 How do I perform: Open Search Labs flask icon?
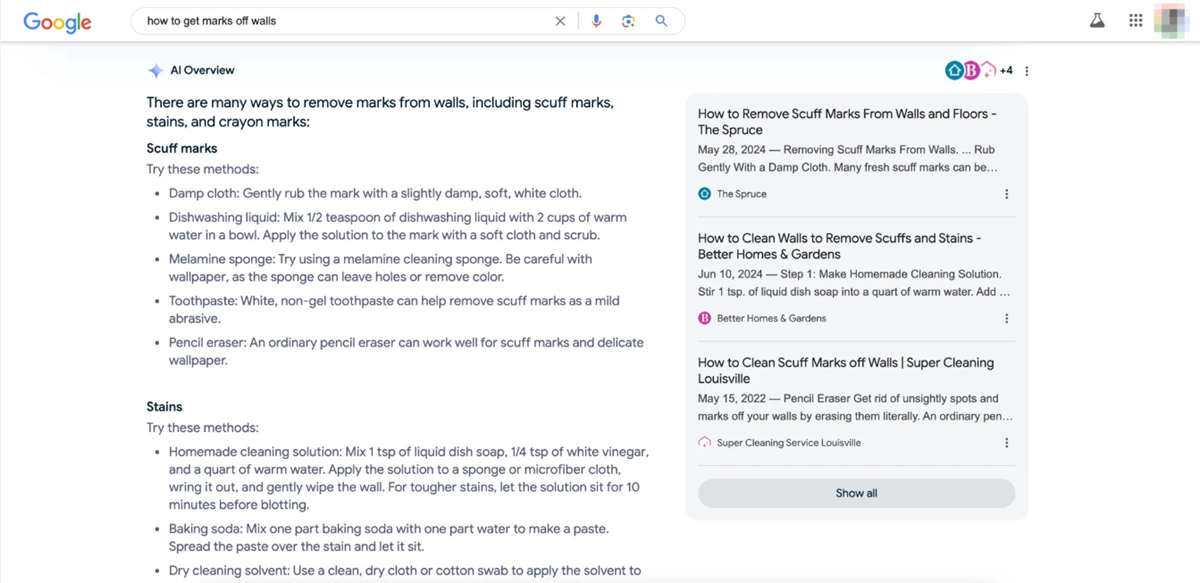pos(1098,20)
